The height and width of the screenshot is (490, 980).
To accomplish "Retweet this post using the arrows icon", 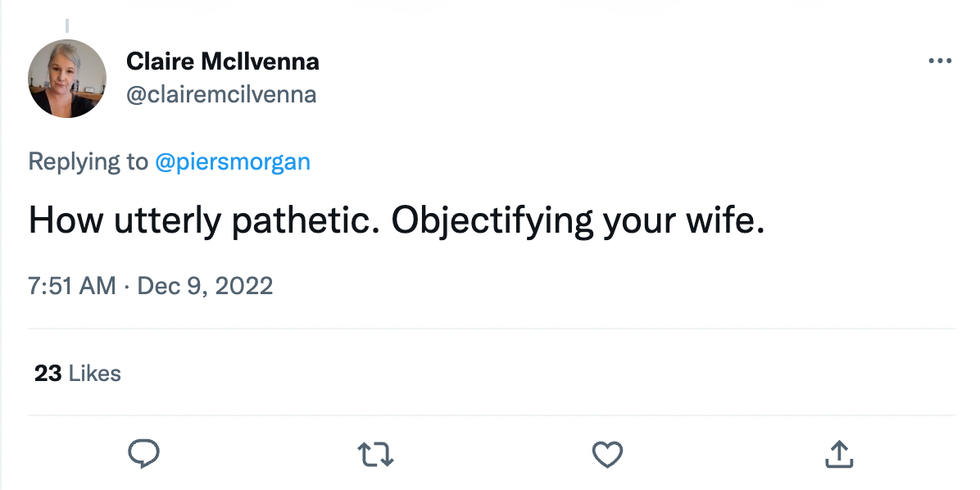I will (375, 456).
